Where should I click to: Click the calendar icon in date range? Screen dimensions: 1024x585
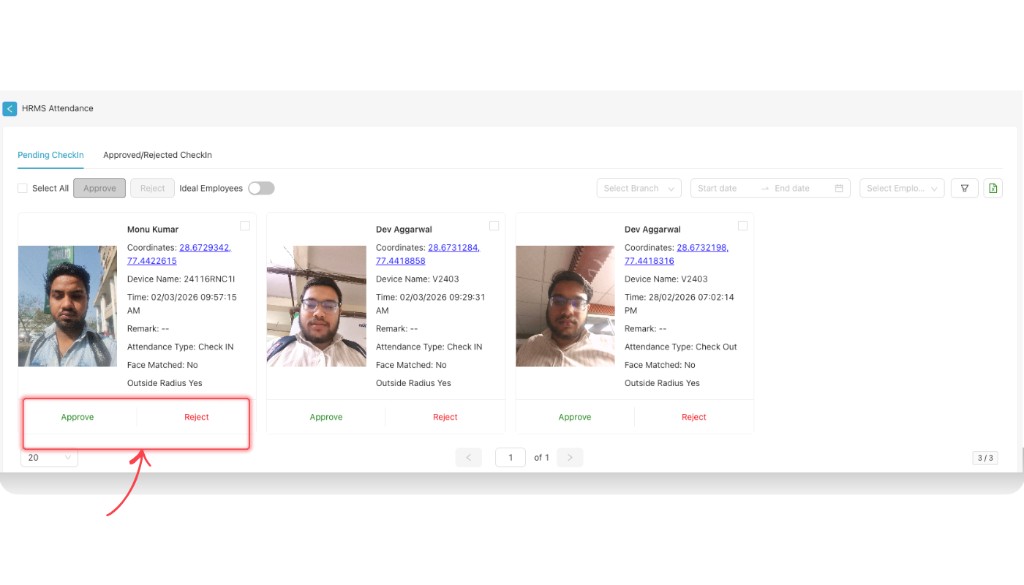pos(839,188)
